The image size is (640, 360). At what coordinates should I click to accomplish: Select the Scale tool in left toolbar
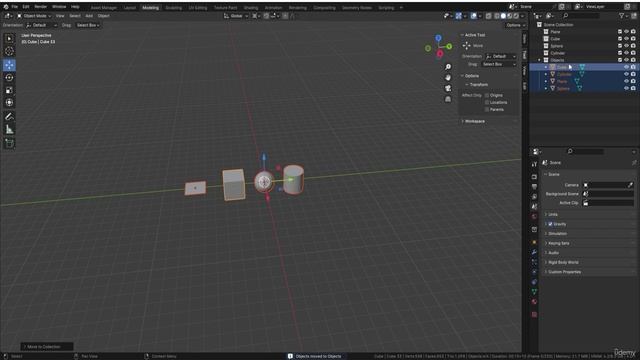tap(9, 90)
